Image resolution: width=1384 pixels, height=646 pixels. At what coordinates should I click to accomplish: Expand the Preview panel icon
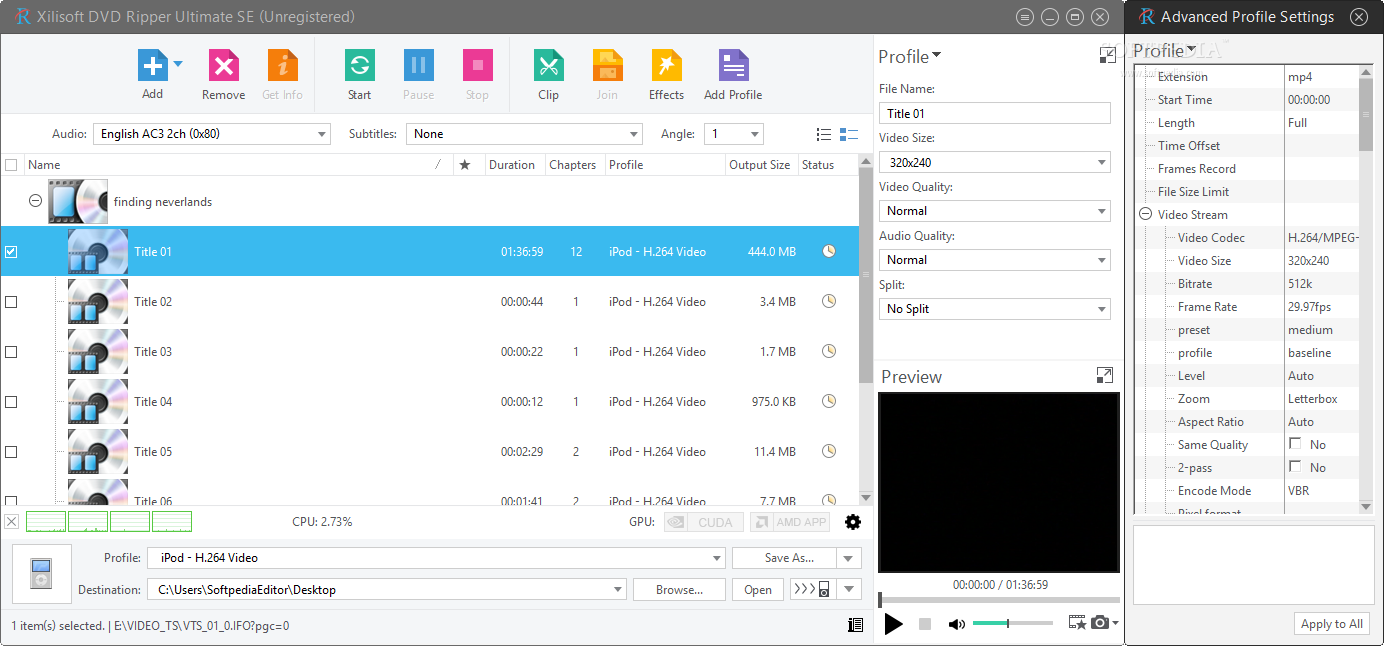pyautogui.click(x=1104, y=375)
